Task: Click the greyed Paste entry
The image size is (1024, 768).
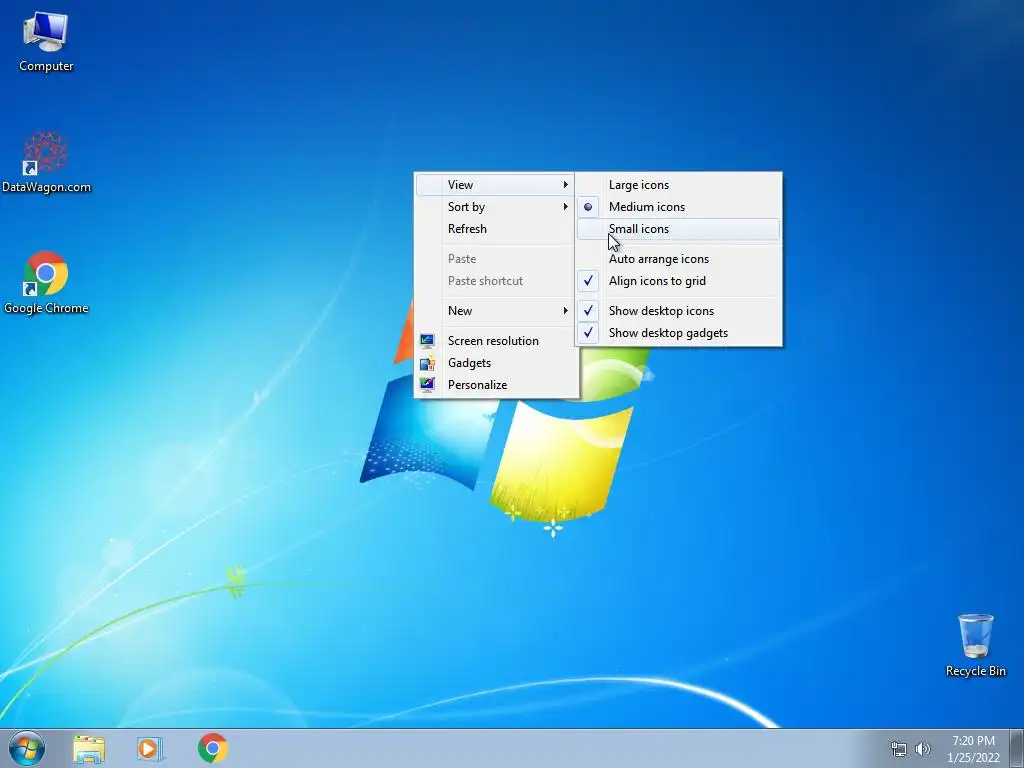Action: [496, 259]
